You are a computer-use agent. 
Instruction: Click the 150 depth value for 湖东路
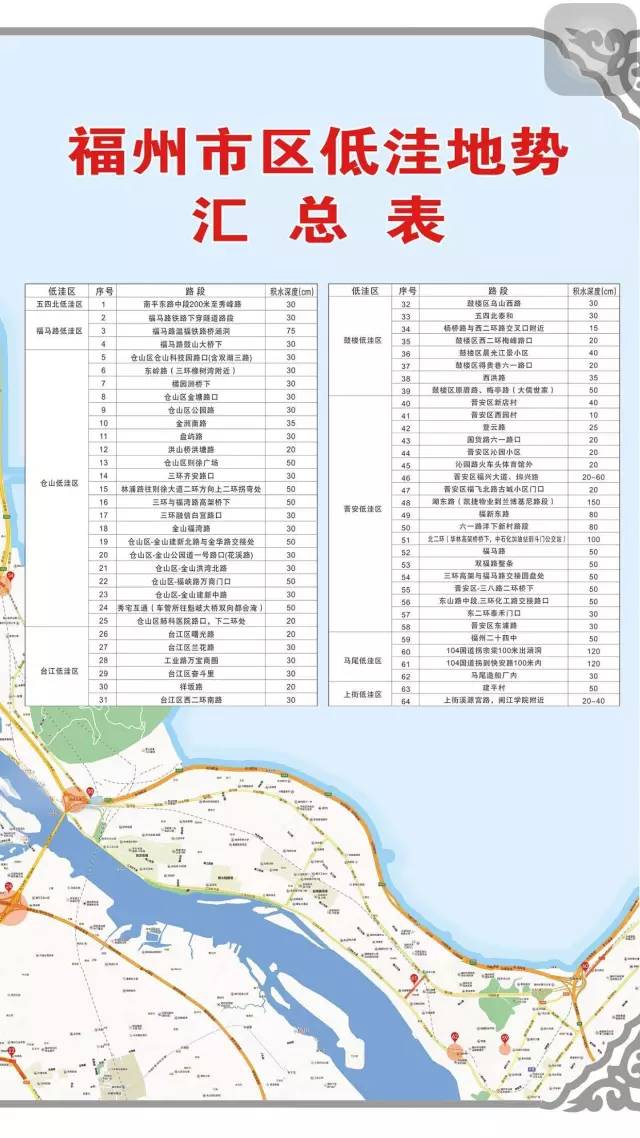point(592,501)
